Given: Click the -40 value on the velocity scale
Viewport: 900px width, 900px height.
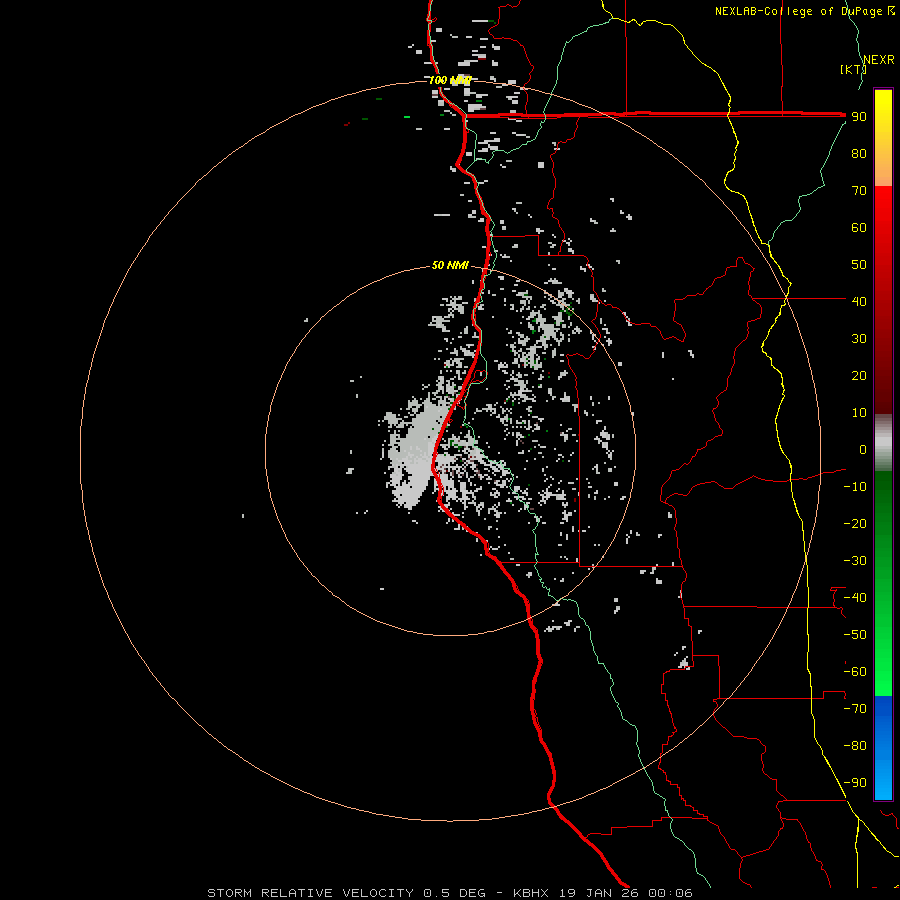Looking at the screenshot, I should [x=855, y=598].
